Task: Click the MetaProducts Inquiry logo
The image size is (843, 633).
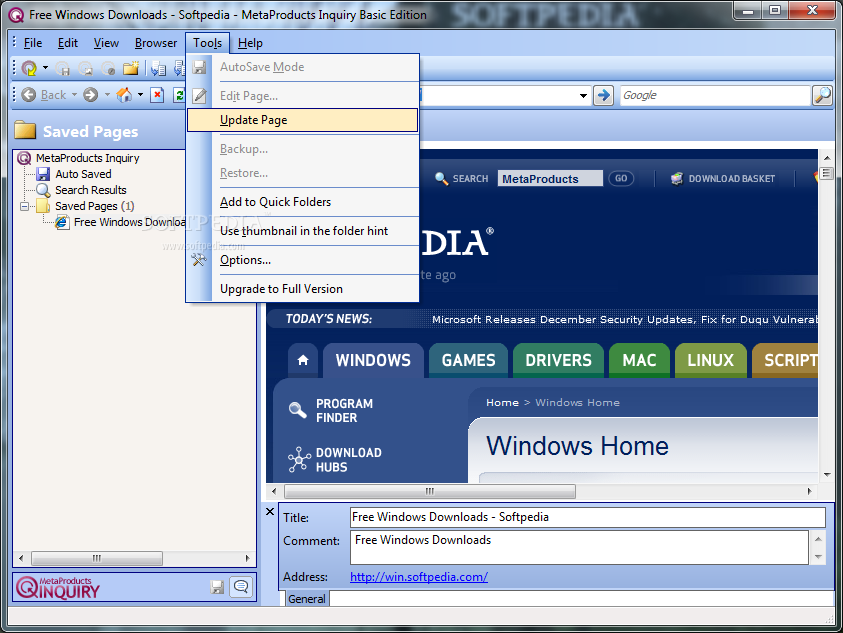Action: coord(58,587)
